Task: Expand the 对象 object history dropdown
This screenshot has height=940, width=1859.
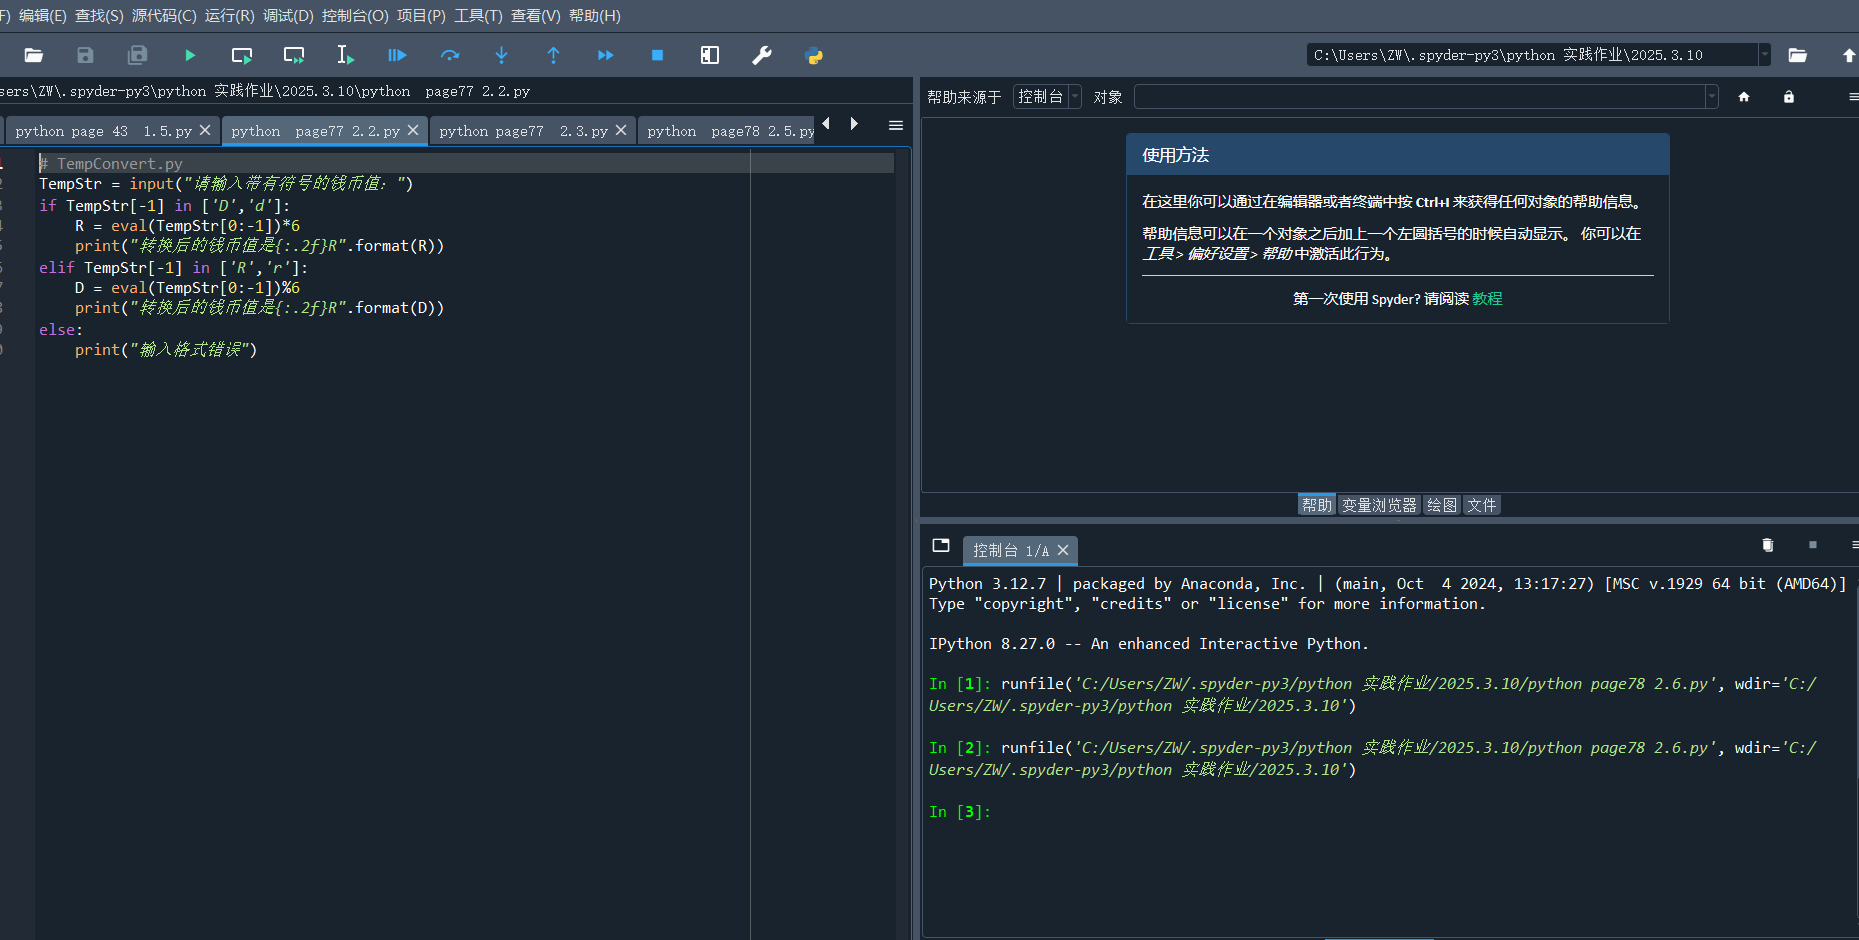Action: click(x=1712, y=97)
